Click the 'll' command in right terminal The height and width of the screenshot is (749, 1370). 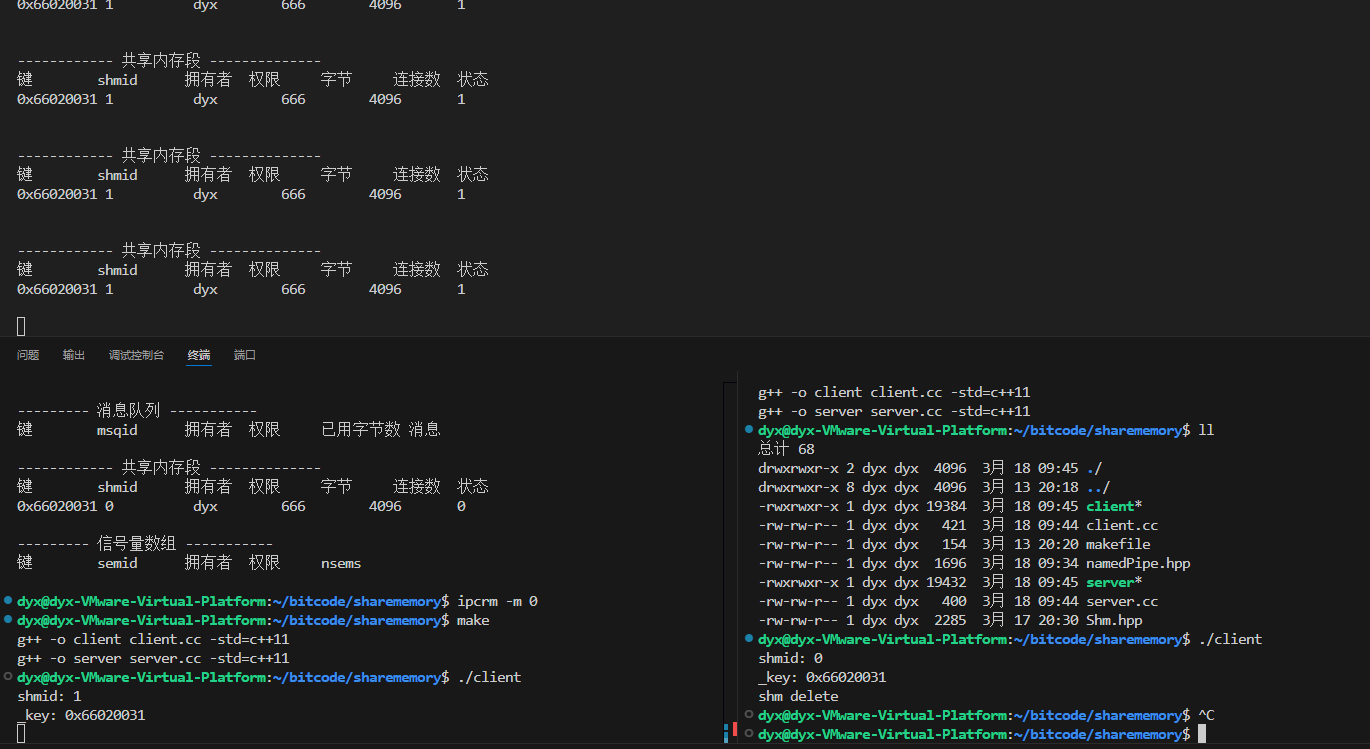click(1206, 430)
